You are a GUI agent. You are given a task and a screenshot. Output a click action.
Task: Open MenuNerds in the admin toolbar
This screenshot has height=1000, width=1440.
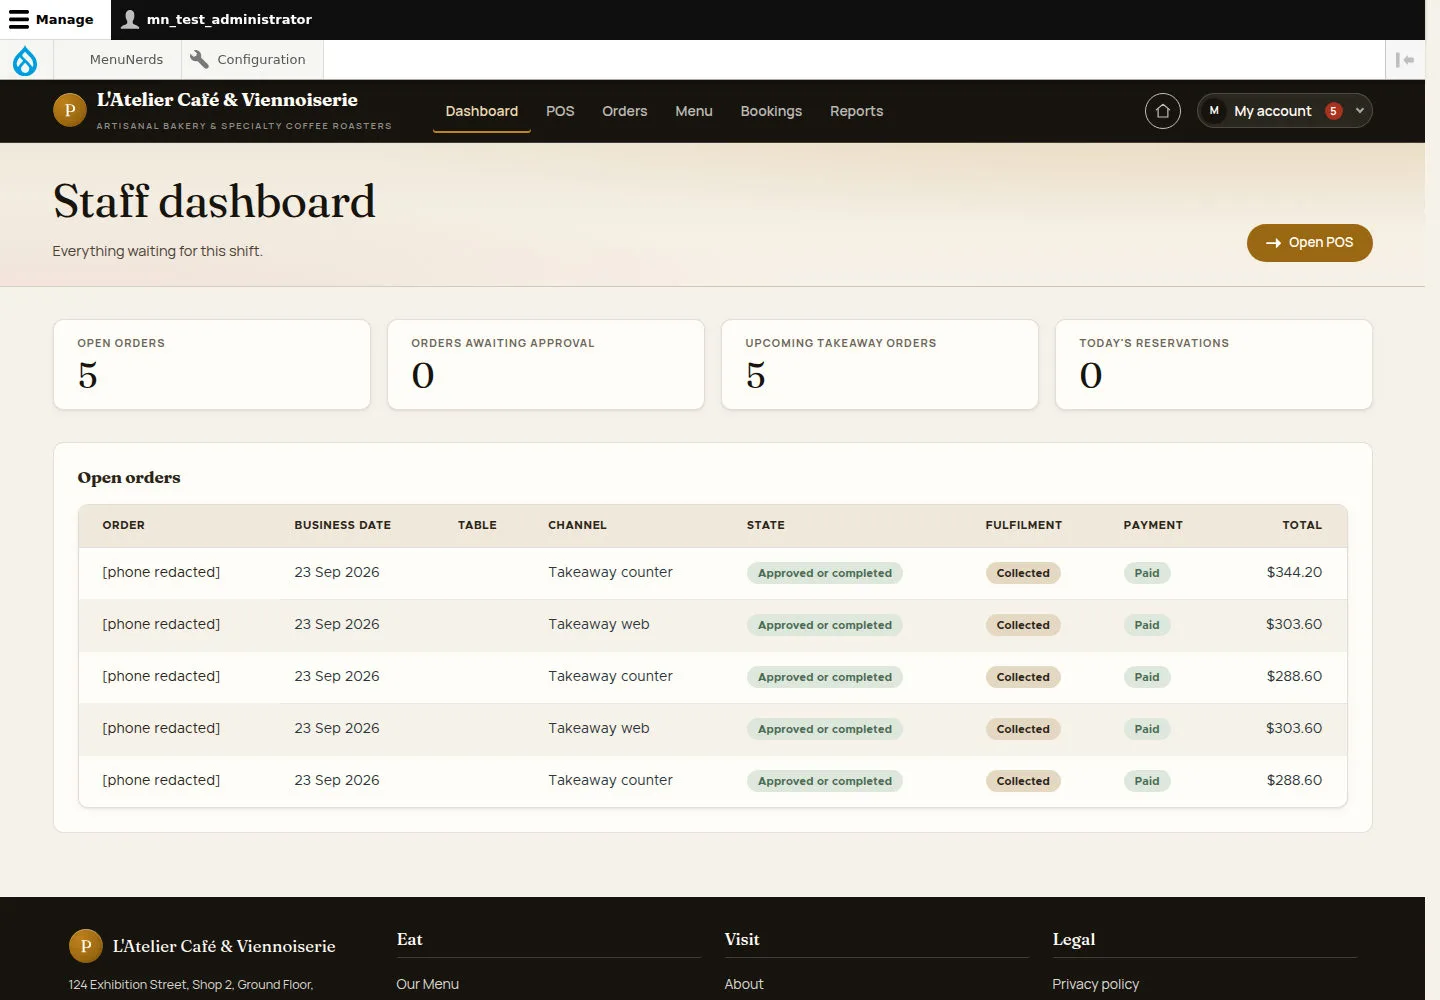click(x=126, y=60)
